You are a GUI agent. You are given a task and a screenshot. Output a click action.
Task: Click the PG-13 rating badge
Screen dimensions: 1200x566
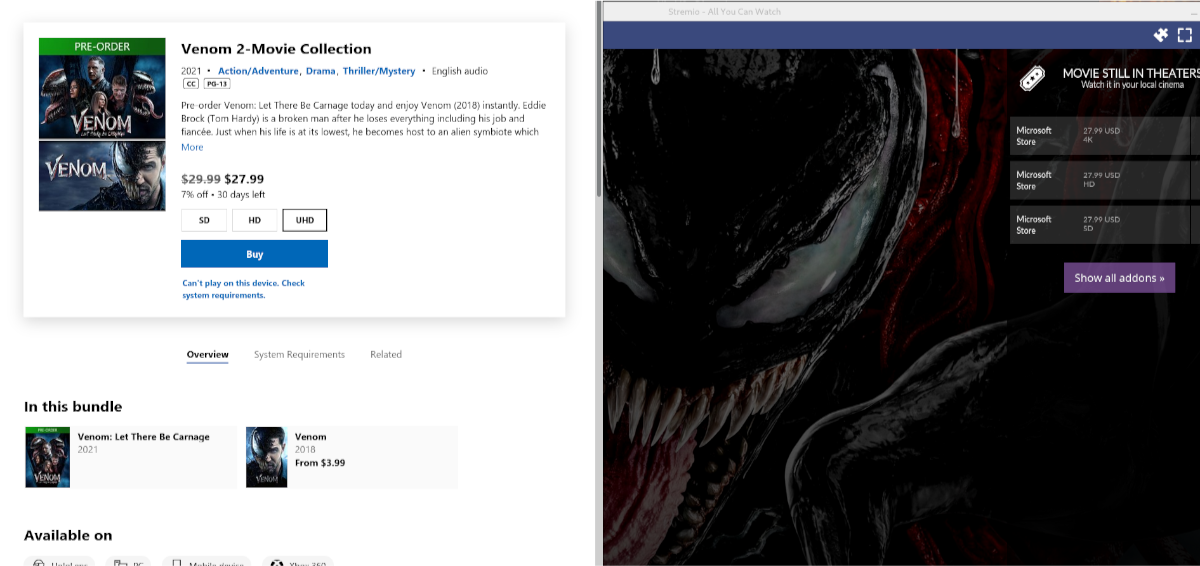point(217,84)
